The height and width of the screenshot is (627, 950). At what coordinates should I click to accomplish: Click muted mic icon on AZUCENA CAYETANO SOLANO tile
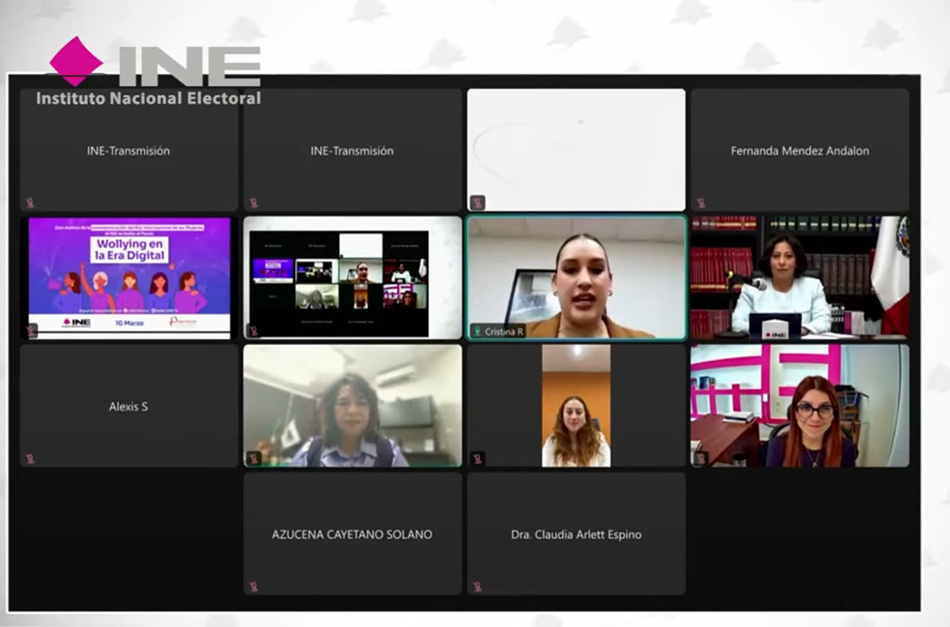click(254, 587)
